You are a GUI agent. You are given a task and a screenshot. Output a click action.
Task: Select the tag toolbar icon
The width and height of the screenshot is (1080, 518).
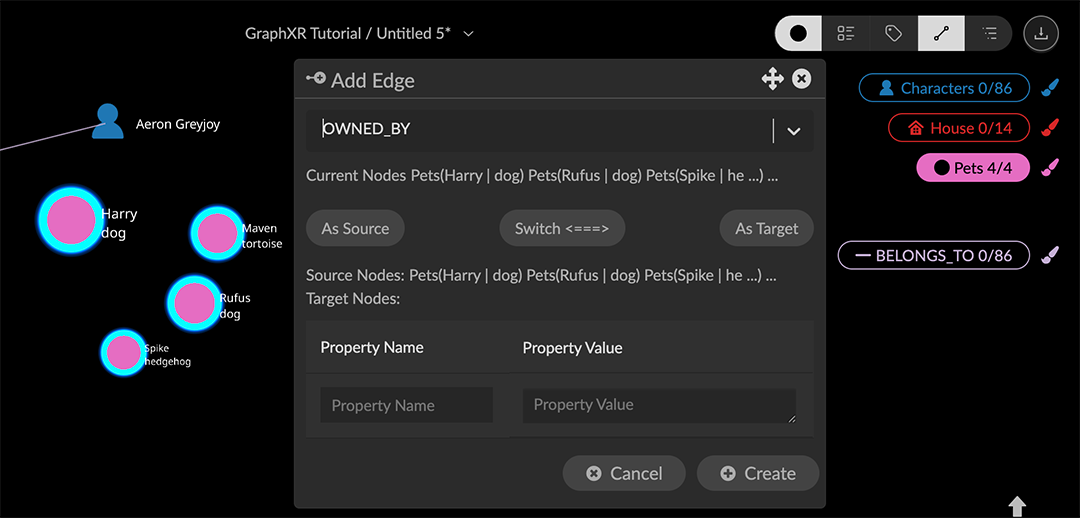[893, 33]
